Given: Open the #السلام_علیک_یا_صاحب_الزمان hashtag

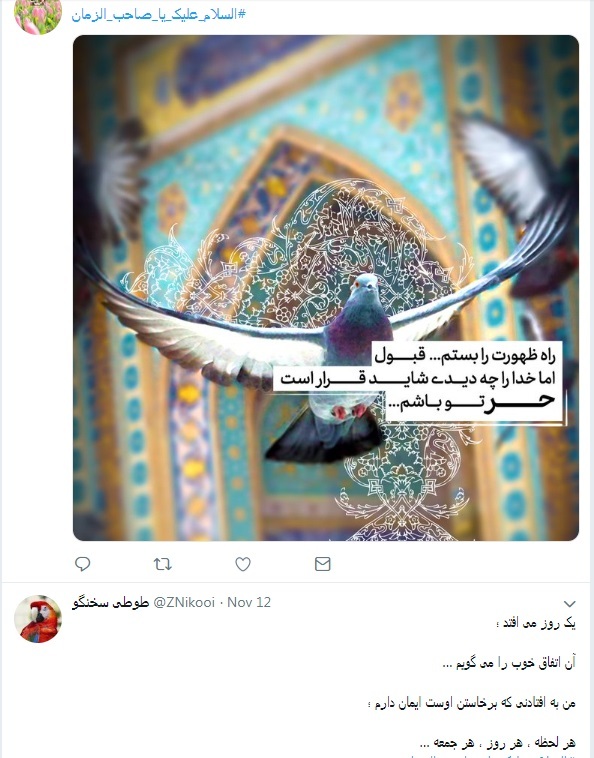Looking at the screenshot, I should pyautogui.click(x=159, y=15).
